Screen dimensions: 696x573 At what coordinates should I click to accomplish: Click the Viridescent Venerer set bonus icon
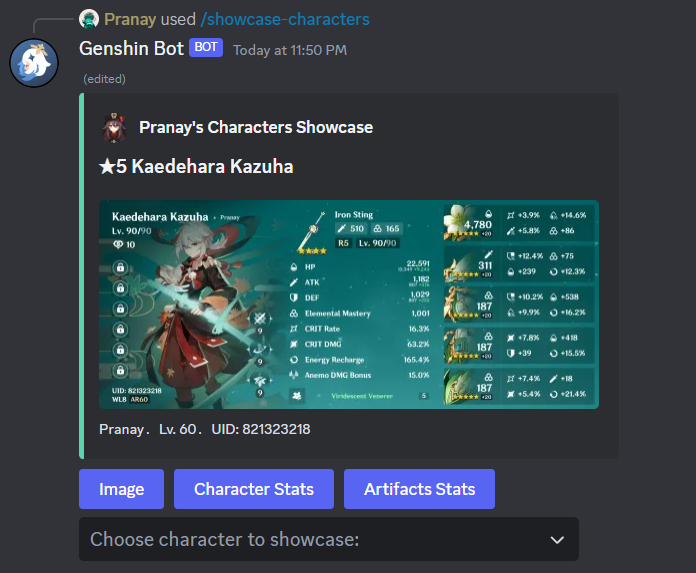(x=297, y=395)
